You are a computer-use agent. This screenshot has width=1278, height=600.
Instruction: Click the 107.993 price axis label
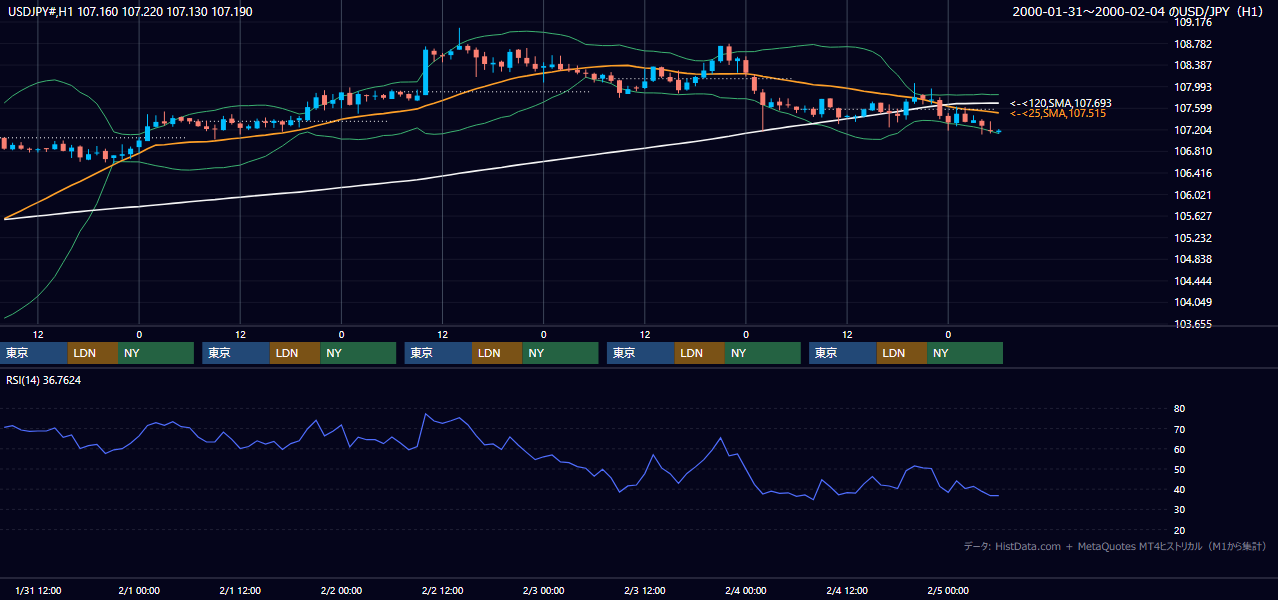coord(1193,87)
